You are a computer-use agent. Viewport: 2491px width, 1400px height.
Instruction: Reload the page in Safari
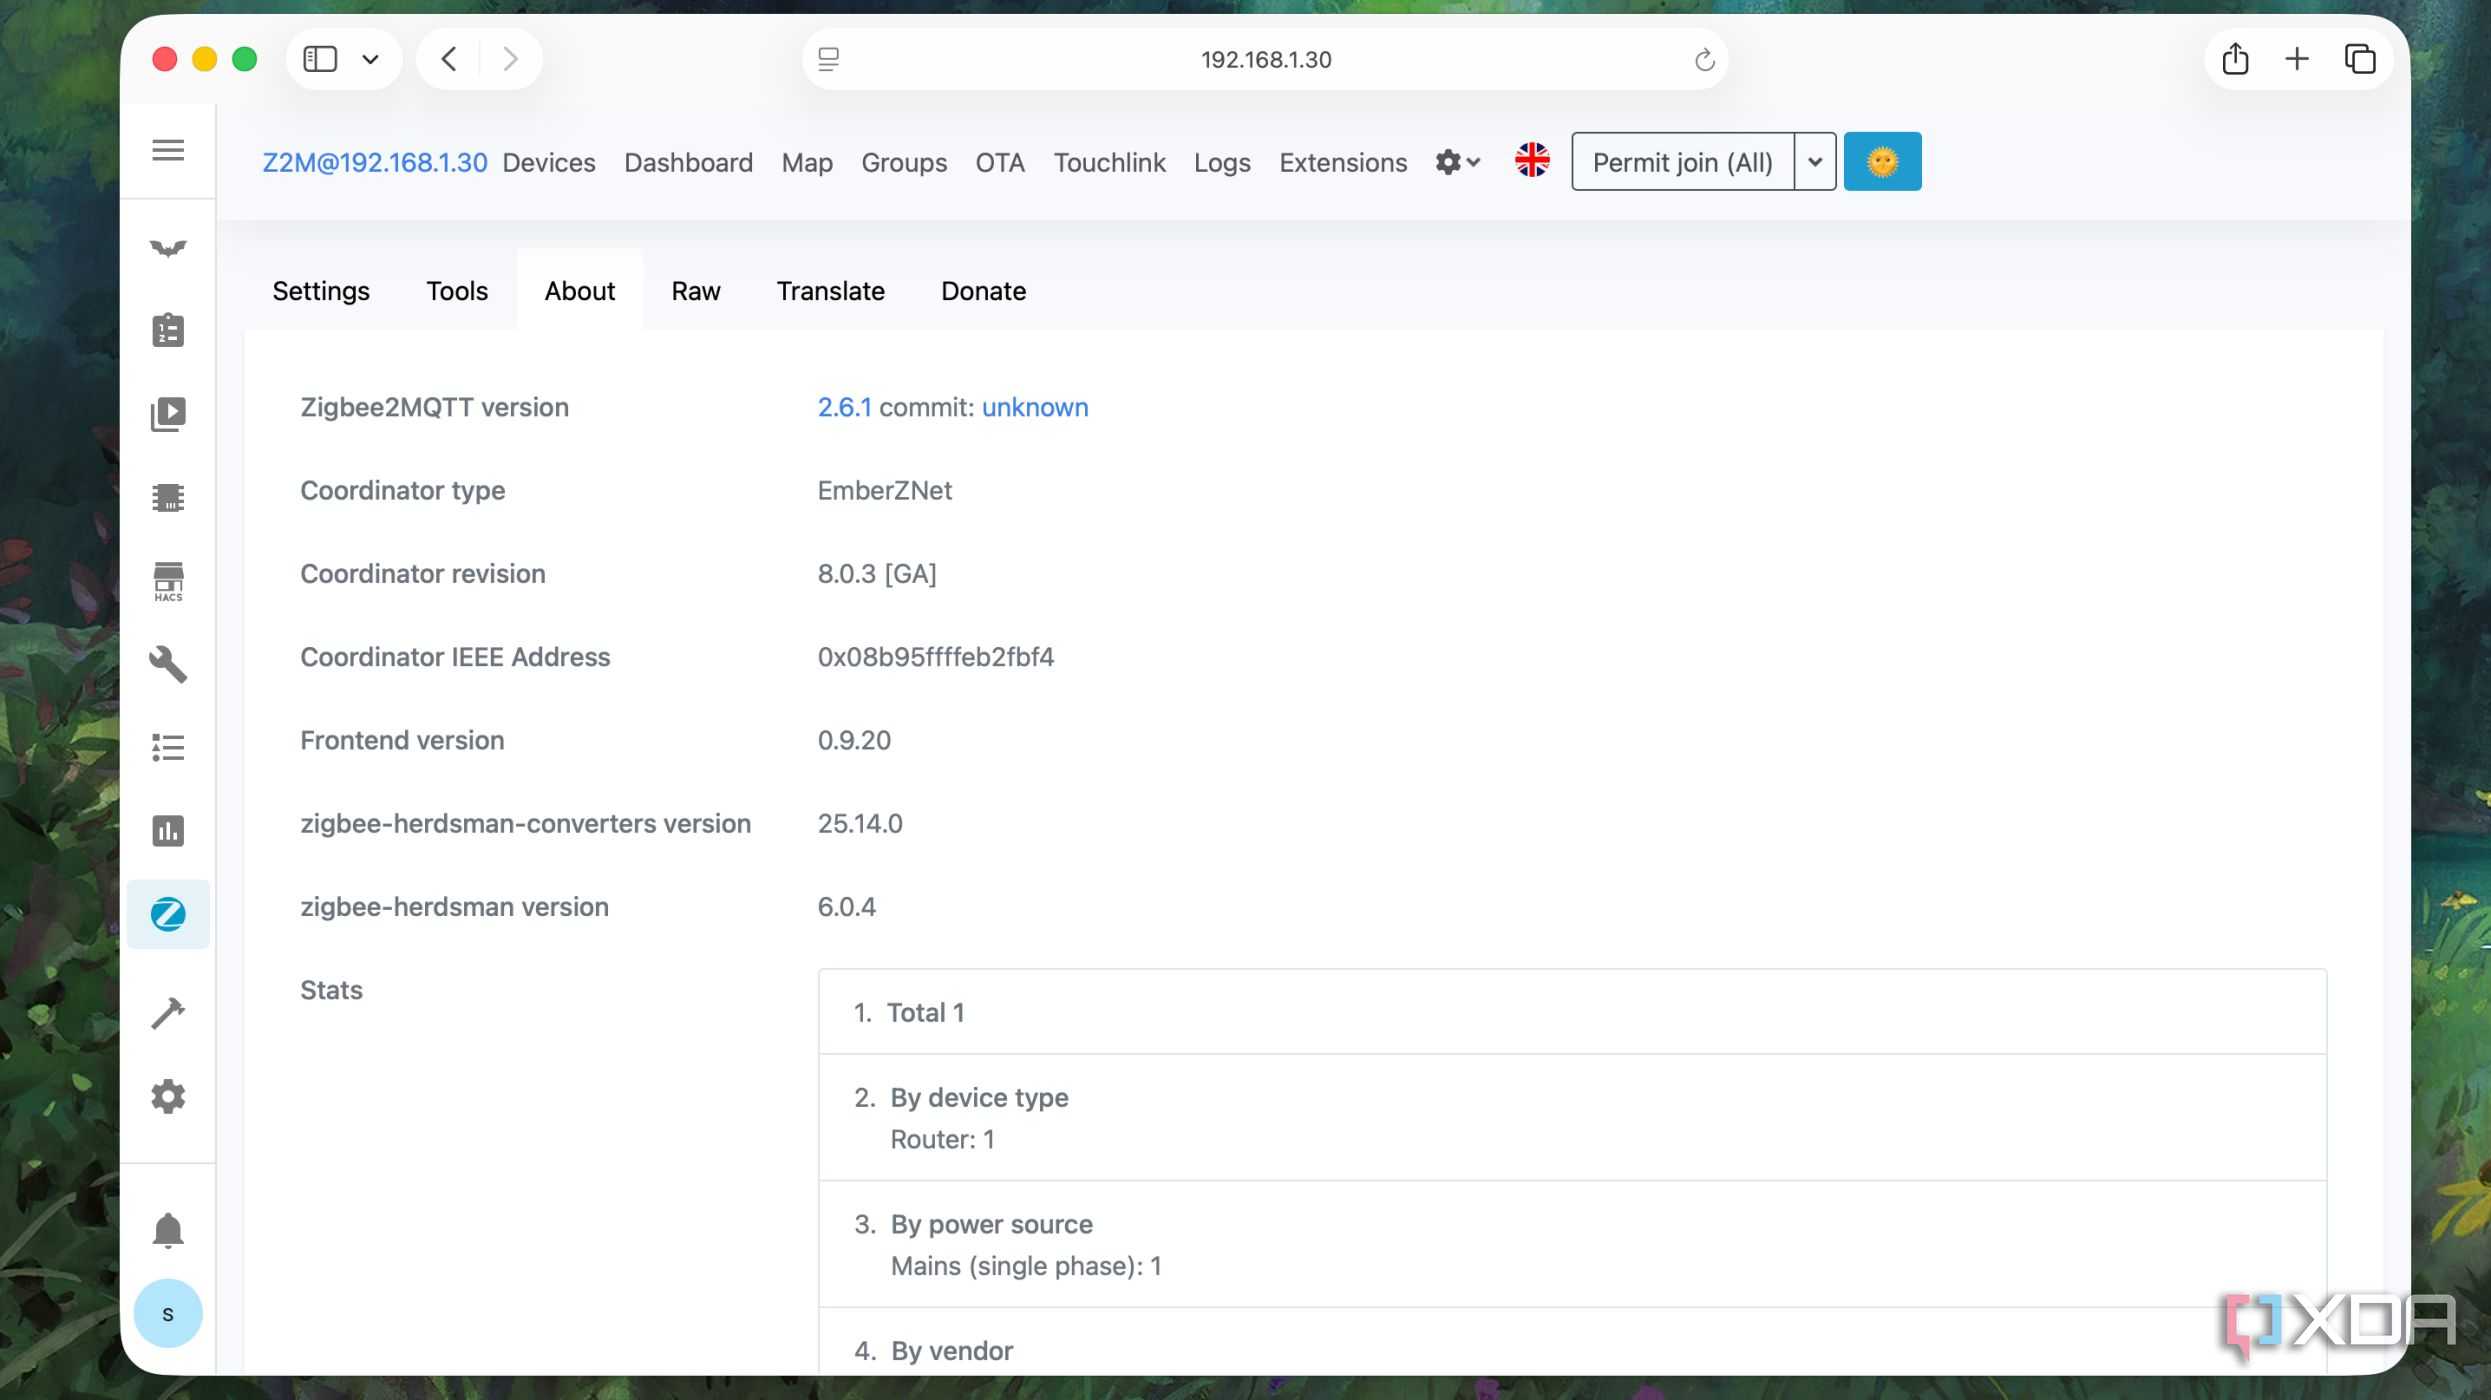[x=1704, y=59]
